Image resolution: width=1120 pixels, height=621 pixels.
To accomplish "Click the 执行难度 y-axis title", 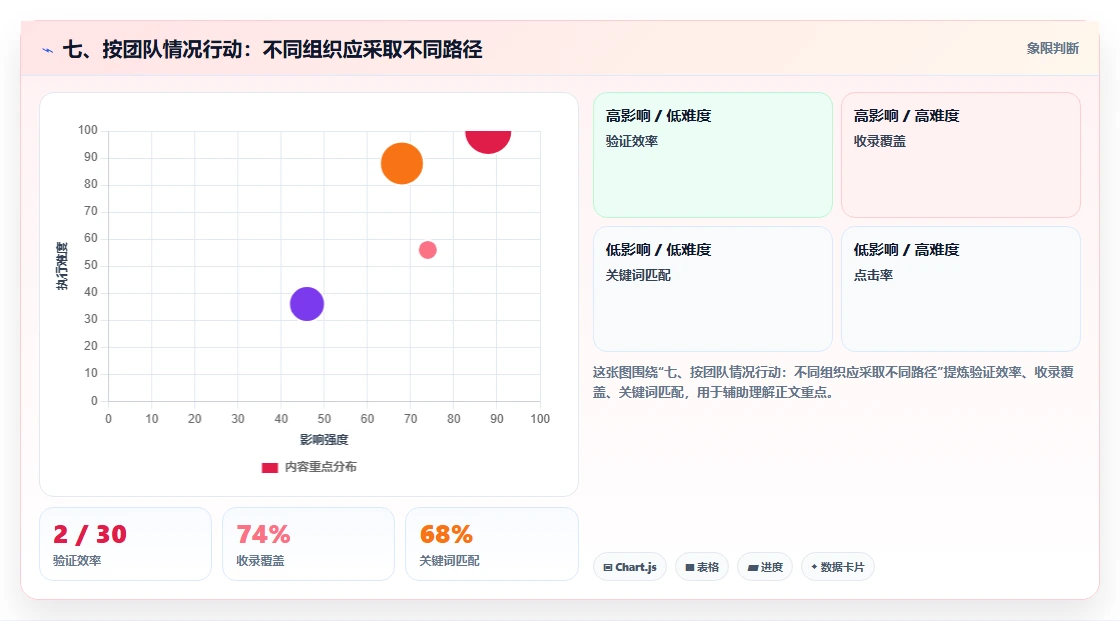I will tap(62, 266).
